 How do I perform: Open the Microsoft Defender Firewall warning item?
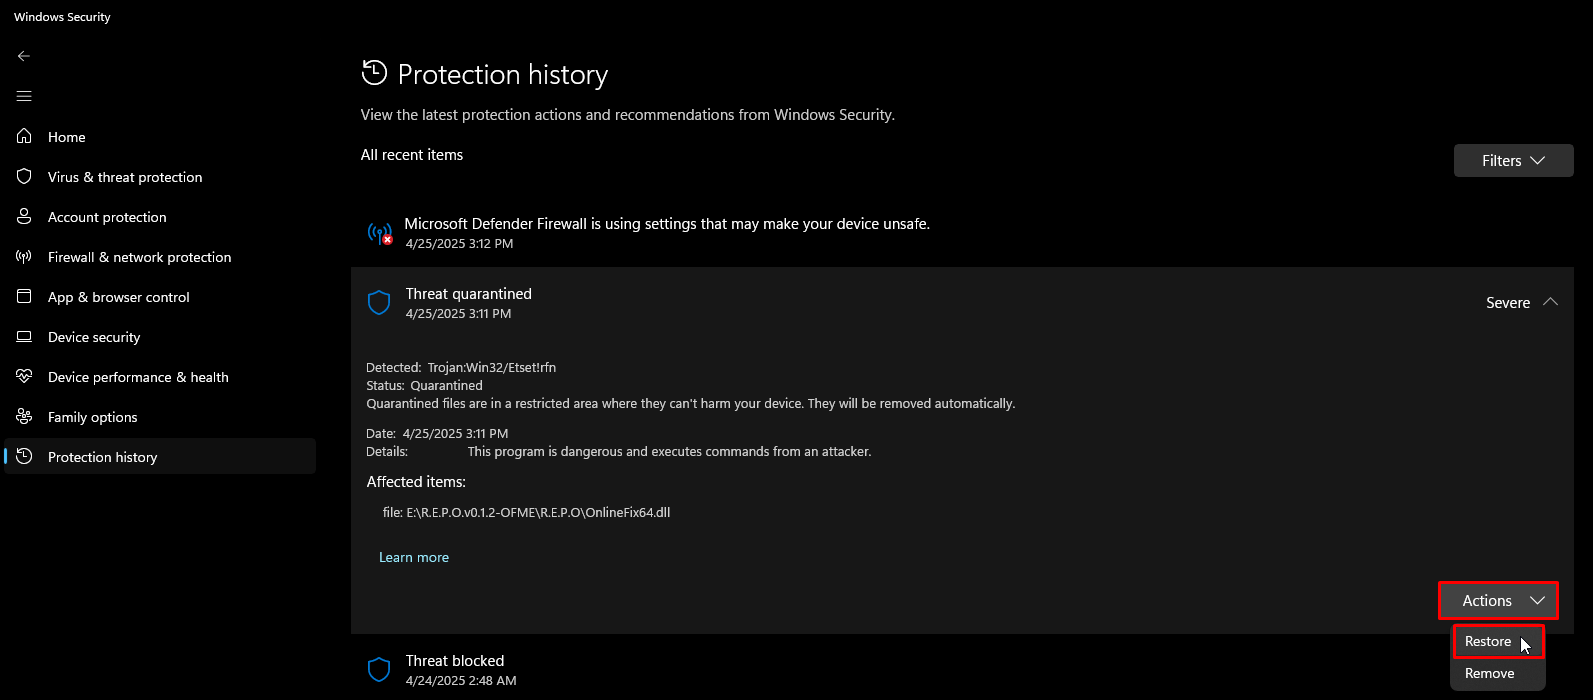coord(667,224)
